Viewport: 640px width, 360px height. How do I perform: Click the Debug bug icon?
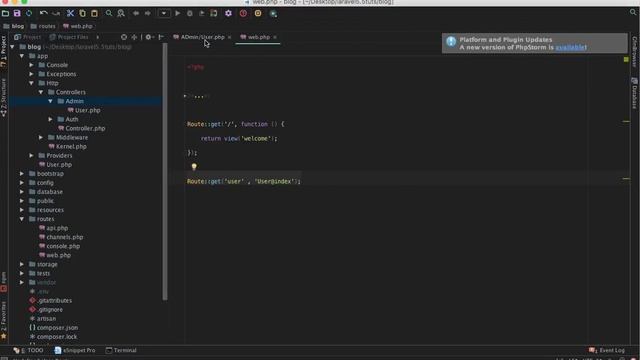(190, 13)
